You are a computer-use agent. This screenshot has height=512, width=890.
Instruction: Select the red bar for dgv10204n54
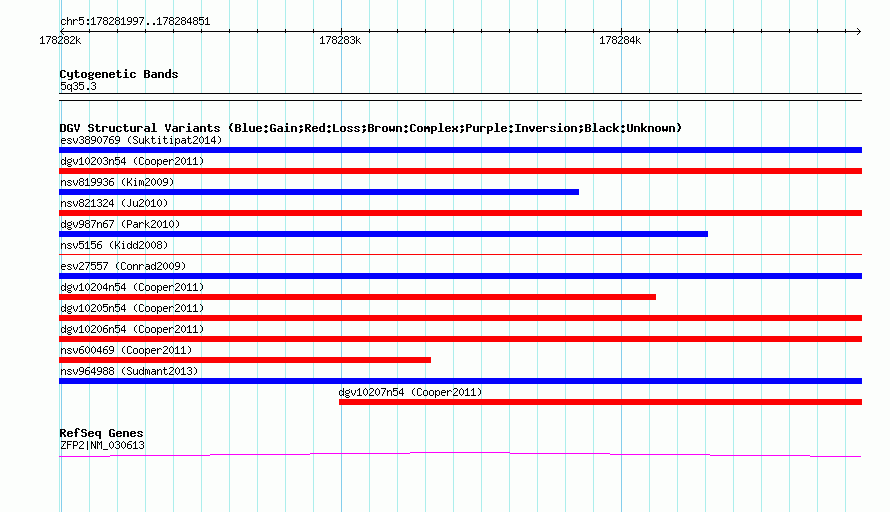coord(358,297)
